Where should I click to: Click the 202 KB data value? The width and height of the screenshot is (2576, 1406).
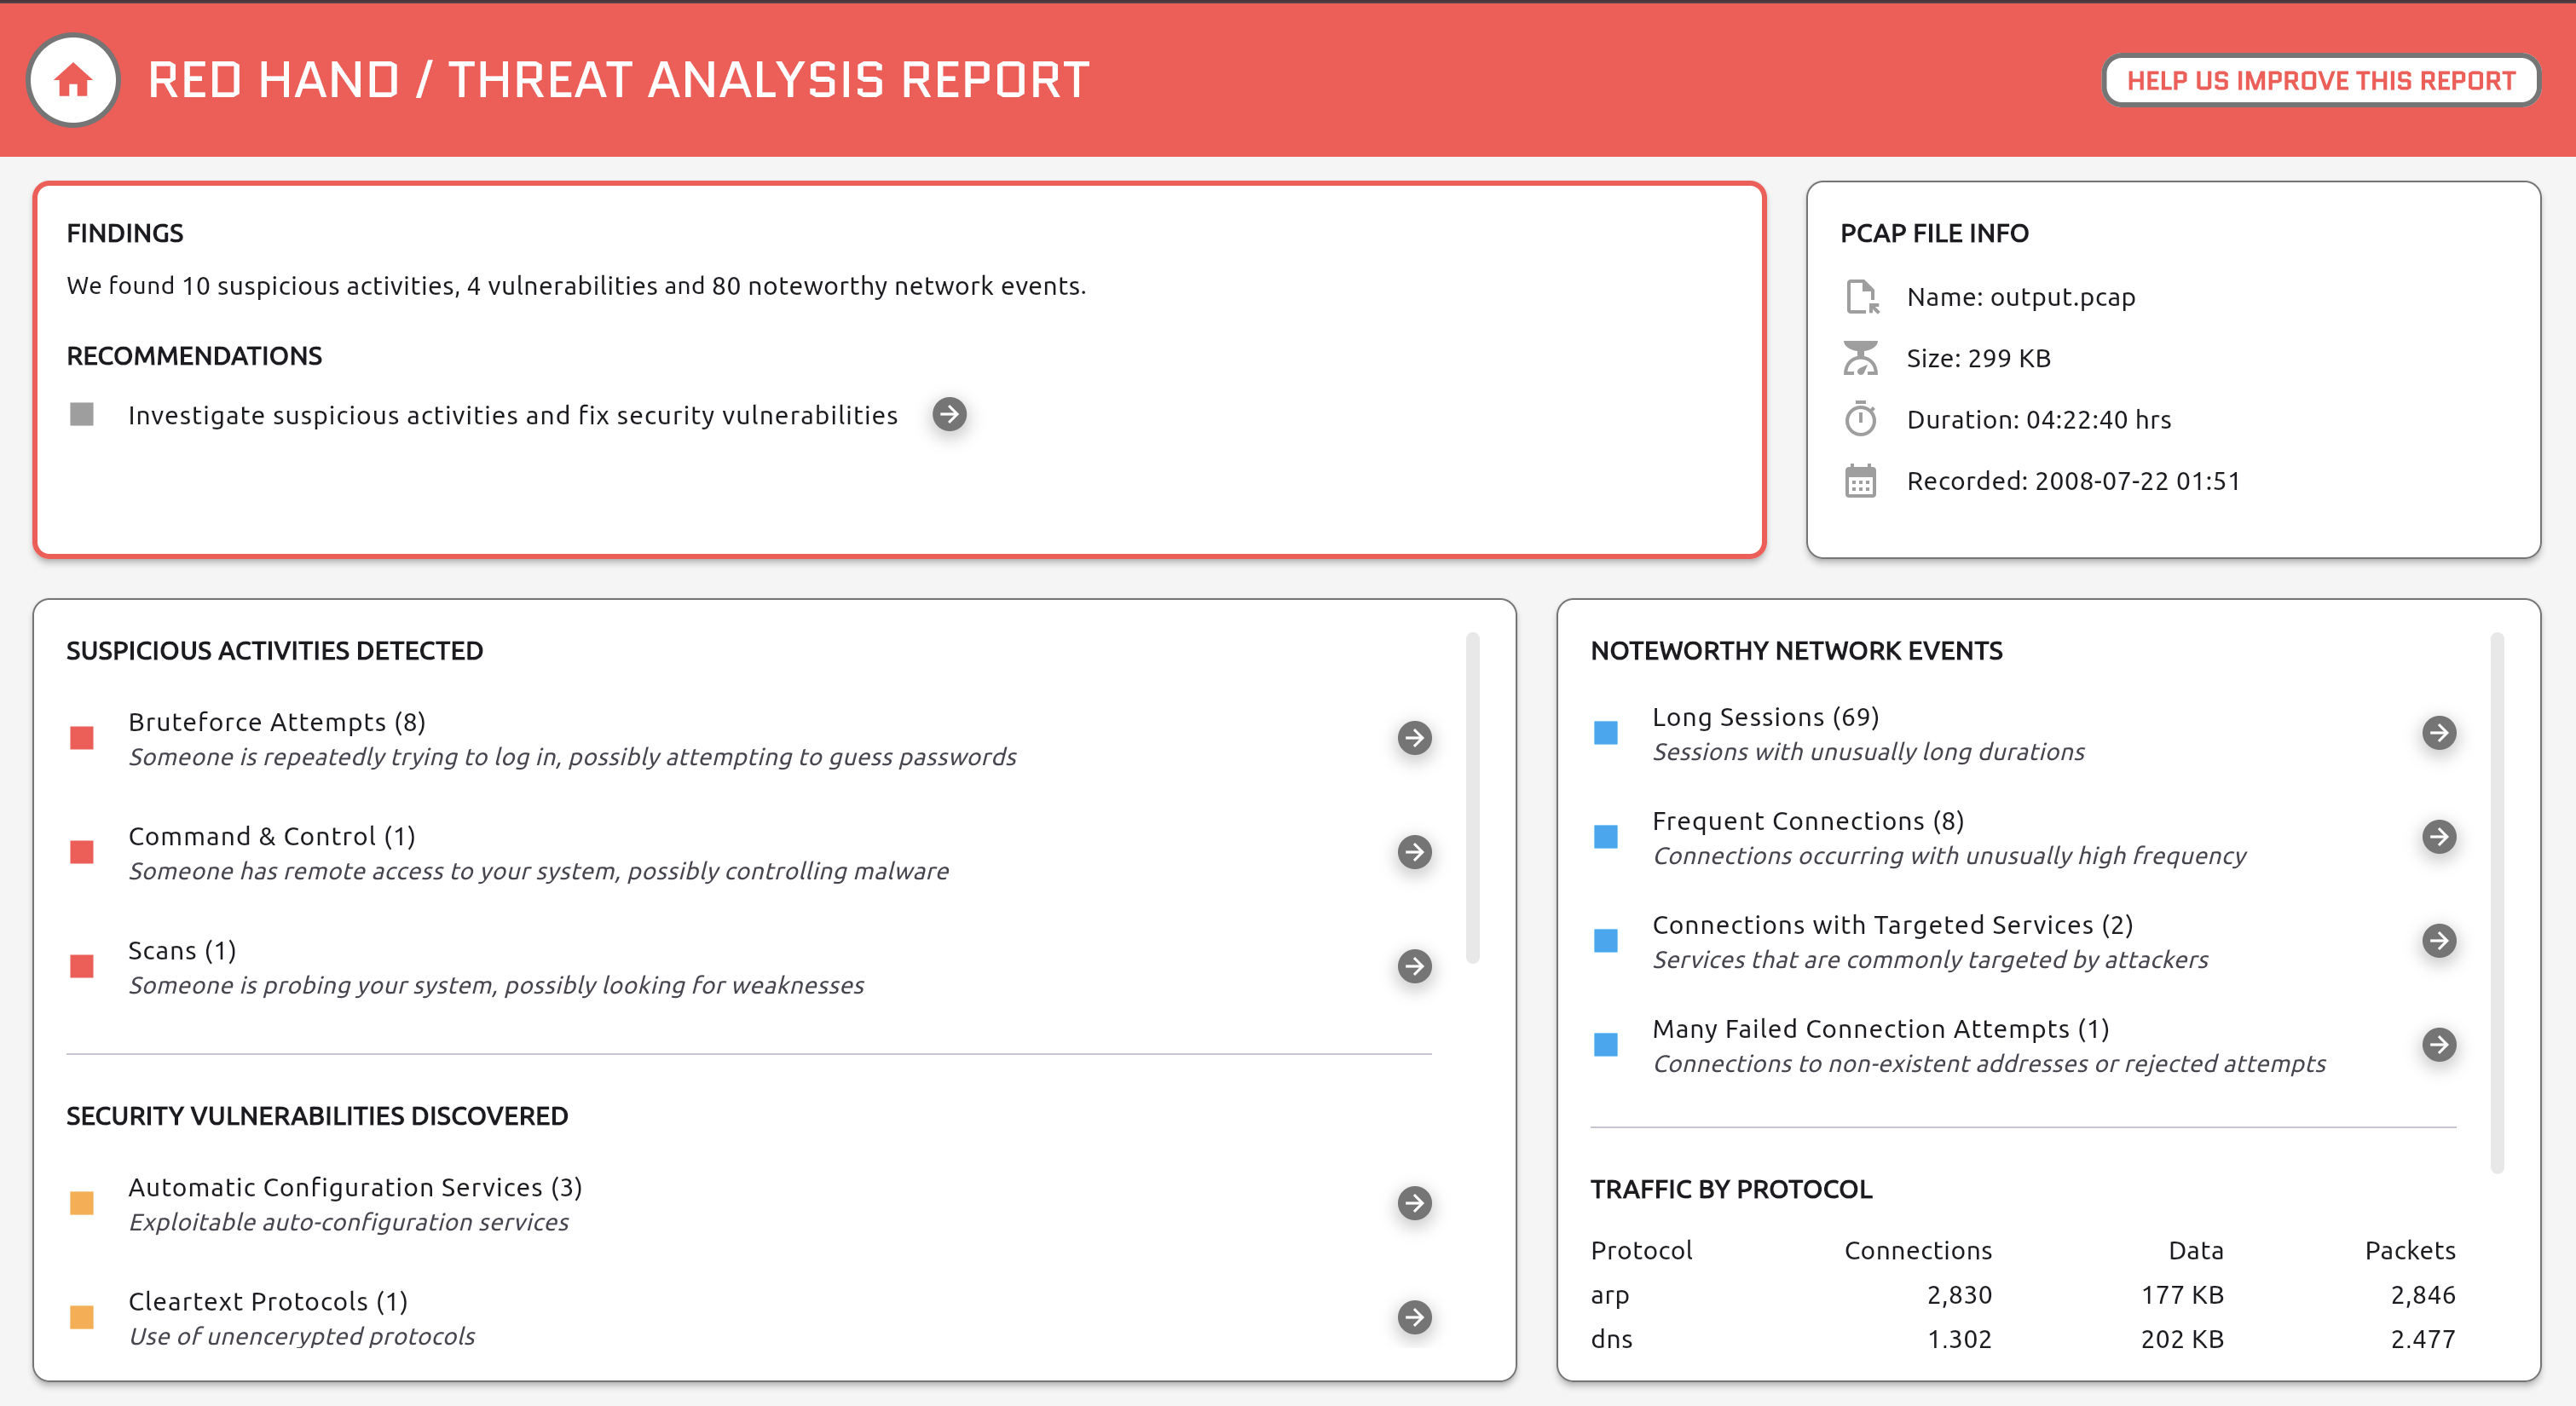(x=2182, y=1339)
